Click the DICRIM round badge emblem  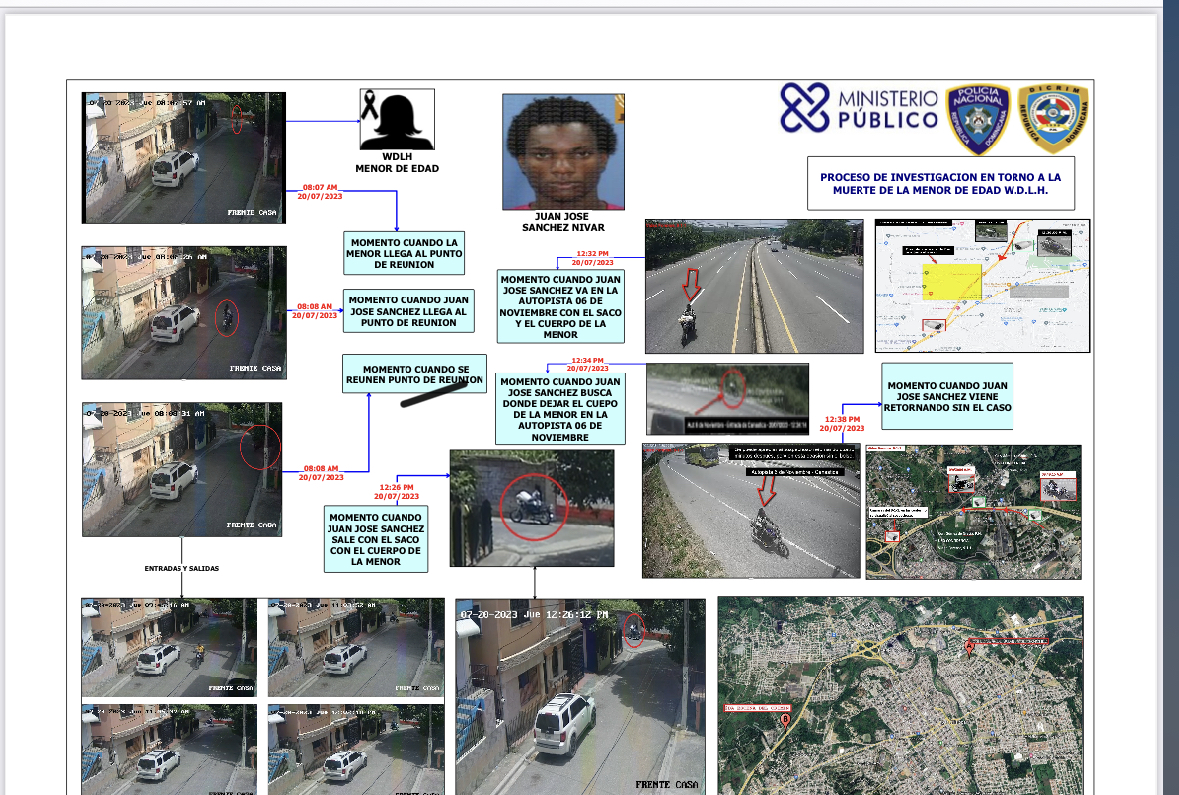point(1053,118)
